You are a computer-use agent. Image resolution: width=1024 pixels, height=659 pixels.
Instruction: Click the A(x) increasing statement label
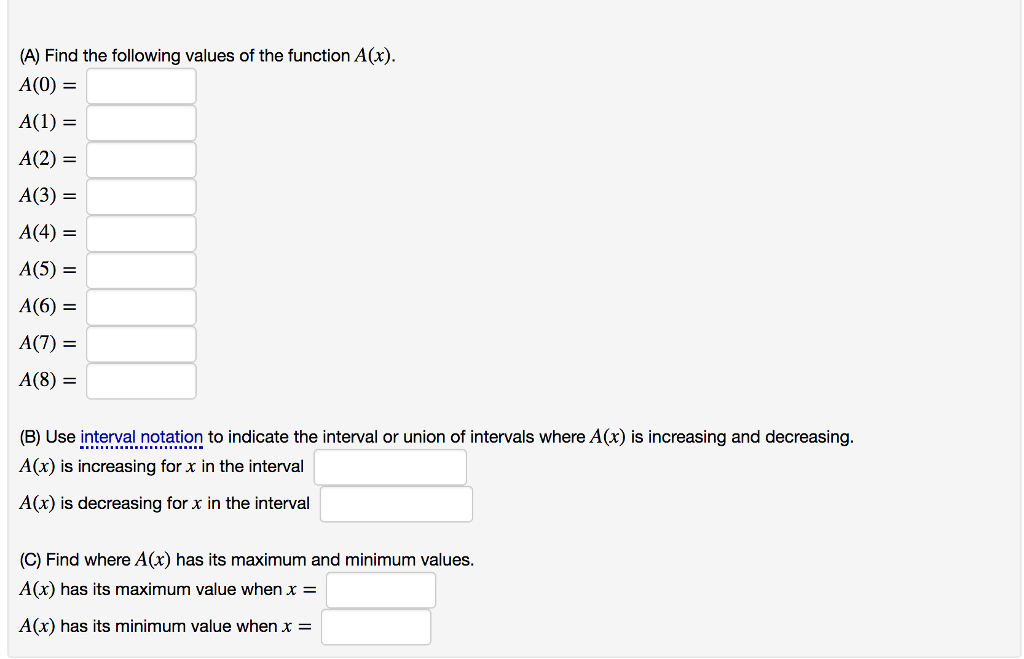click(160, 466)
